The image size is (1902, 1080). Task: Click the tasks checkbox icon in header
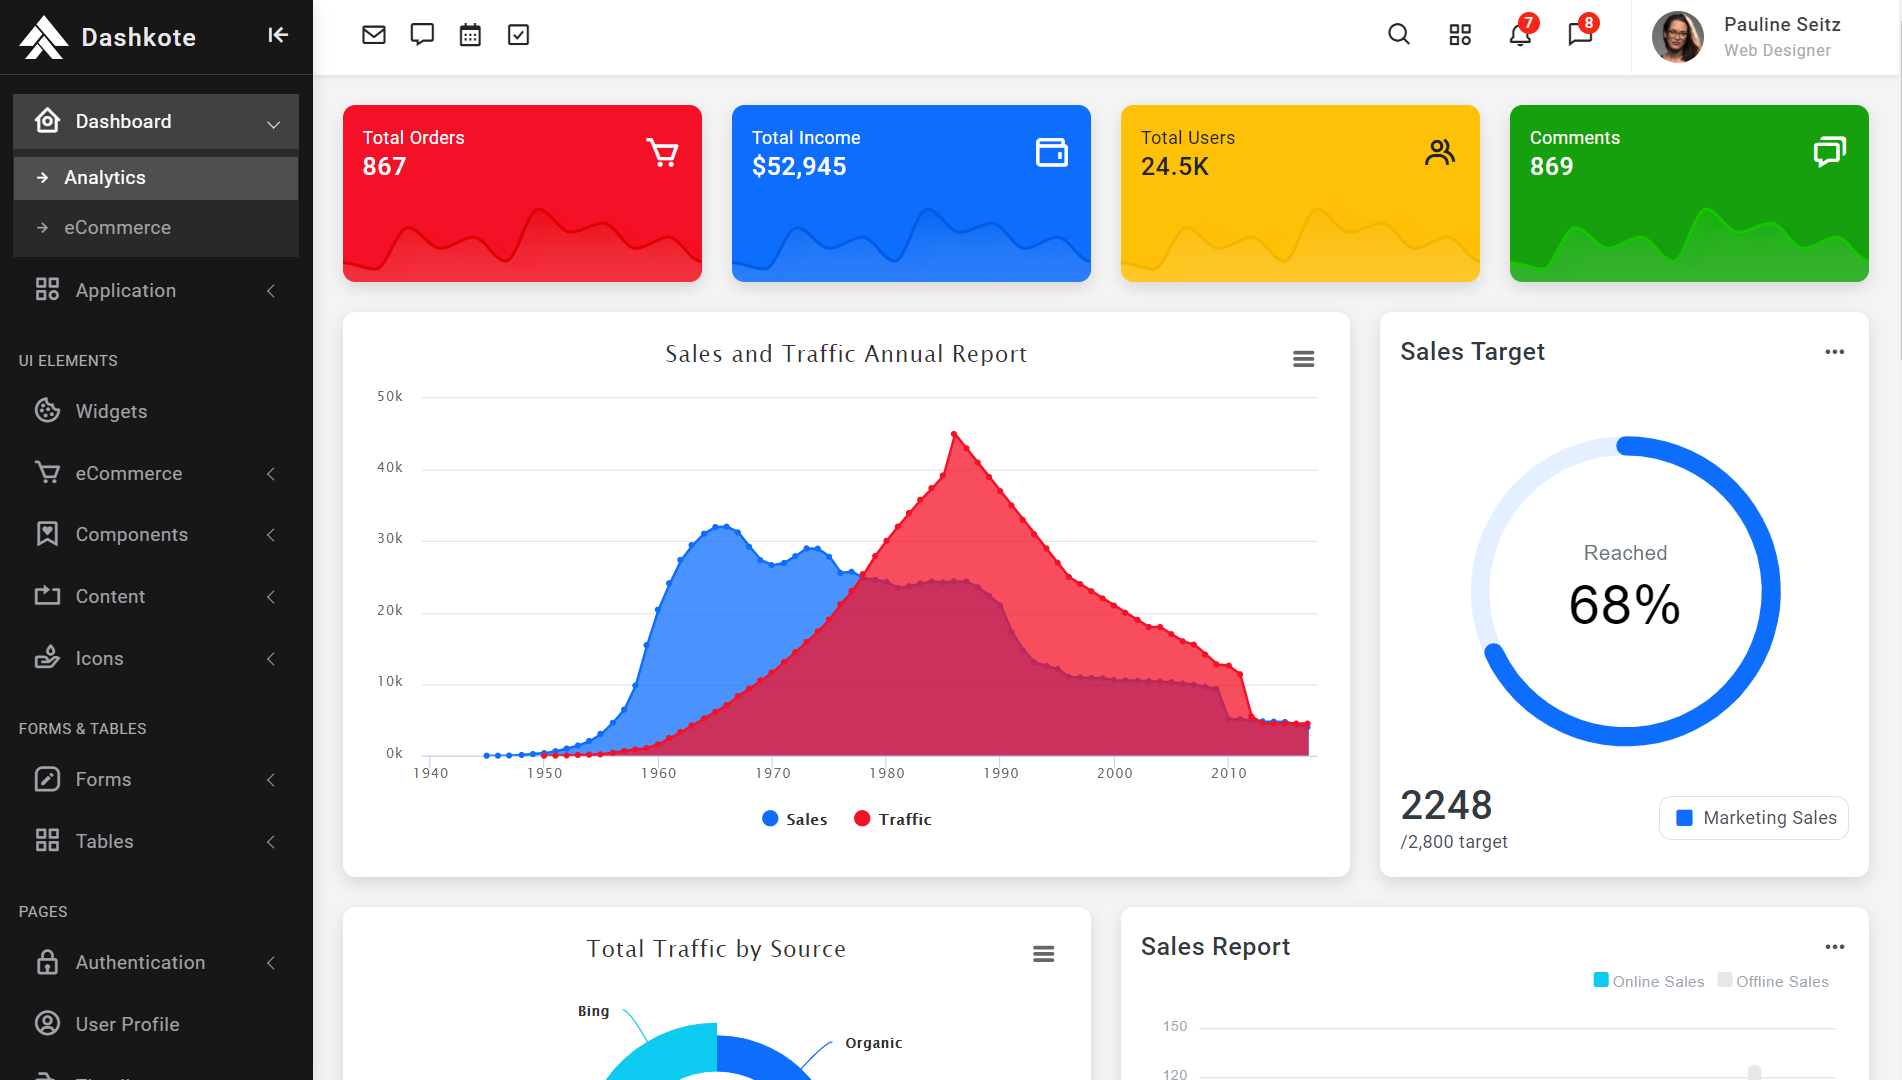tap(518, 34)
